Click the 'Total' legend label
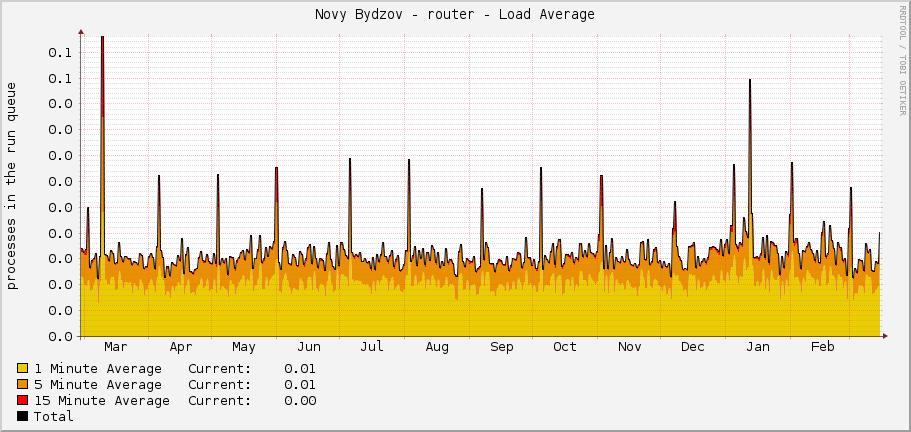This screenshot has height=432, width=911. 53,416
